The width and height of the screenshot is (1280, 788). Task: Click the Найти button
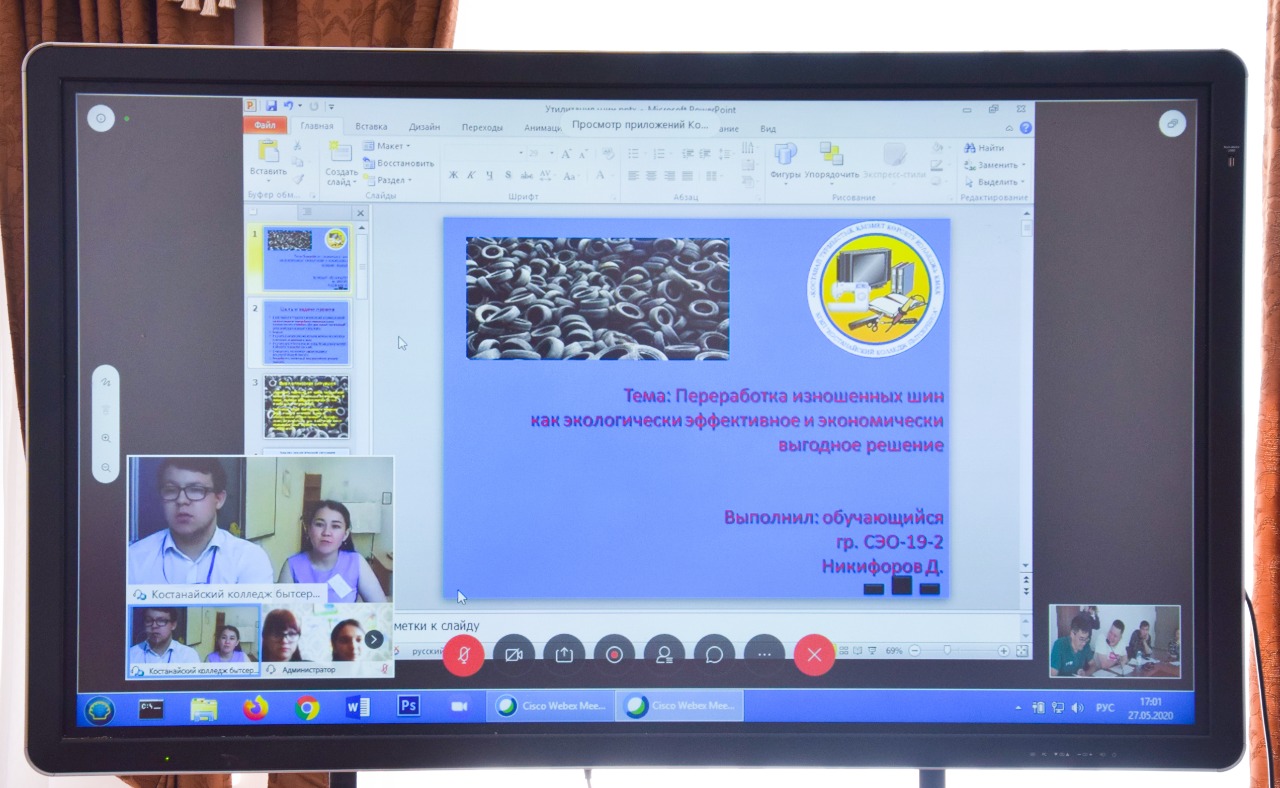pyautogui.click(x=984, y=148)
